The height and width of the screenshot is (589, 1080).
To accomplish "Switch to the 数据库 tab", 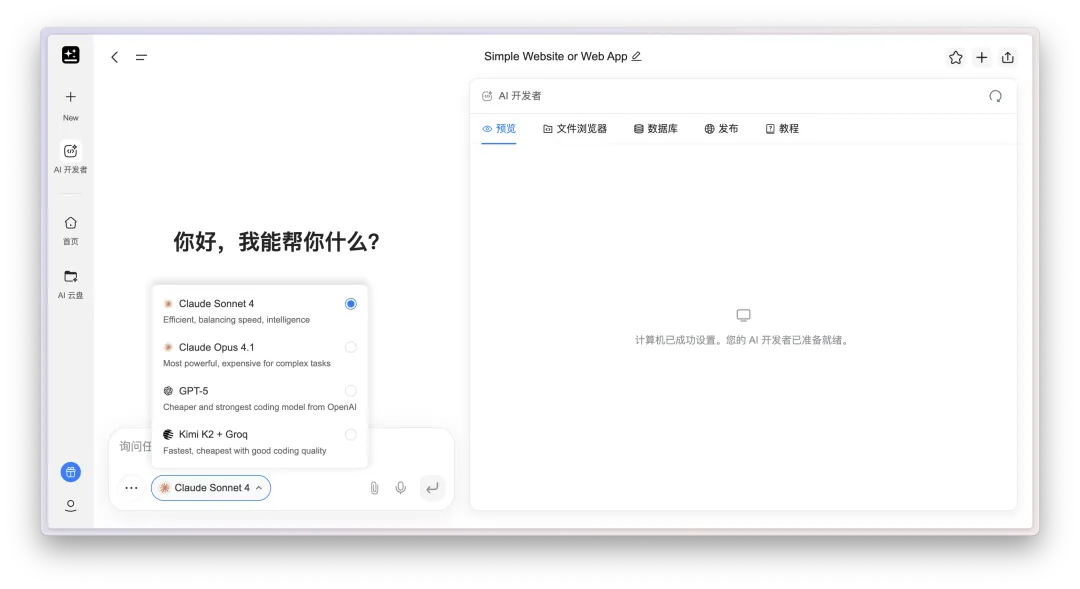I will pos(655,129).
